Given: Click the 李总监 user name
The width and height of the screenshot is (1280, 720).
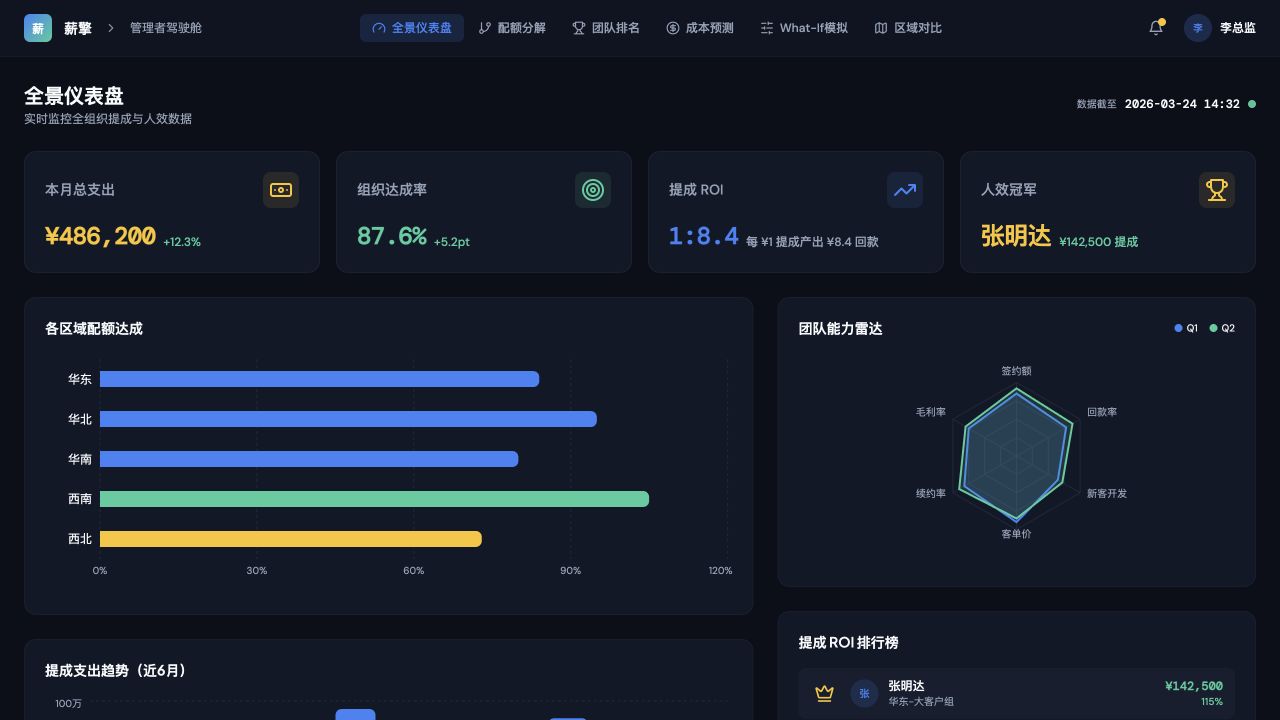Looking at the screenshot, I should [1238, 28].
